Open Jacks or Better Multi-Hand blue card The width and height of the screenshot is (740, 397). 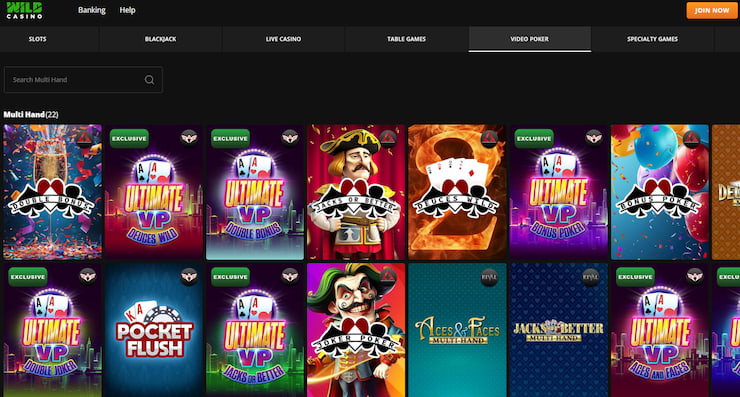coord(558,330)
